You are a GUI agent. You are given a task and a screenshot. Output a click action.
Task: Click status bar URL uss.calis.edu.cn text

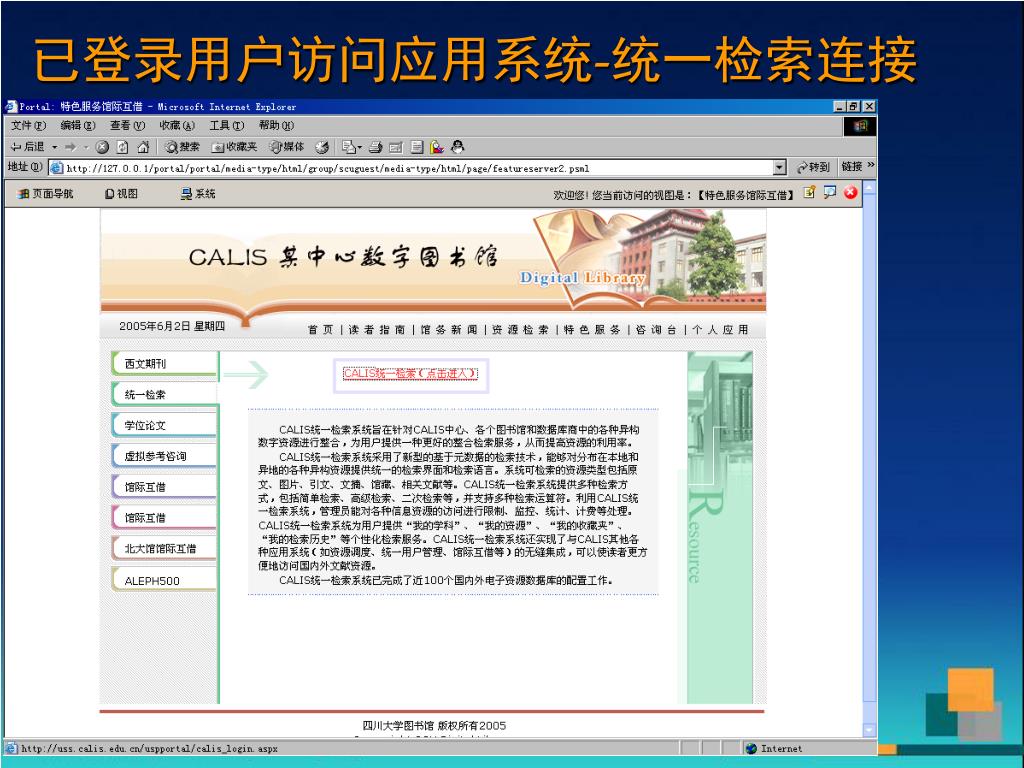(x=150, y=748)
